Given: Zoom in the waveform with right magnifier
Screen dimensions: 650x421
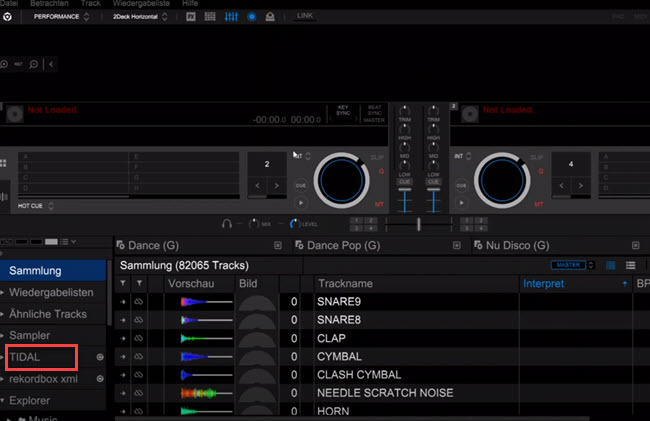Looking at the screenshot, I should pos(34,64).
